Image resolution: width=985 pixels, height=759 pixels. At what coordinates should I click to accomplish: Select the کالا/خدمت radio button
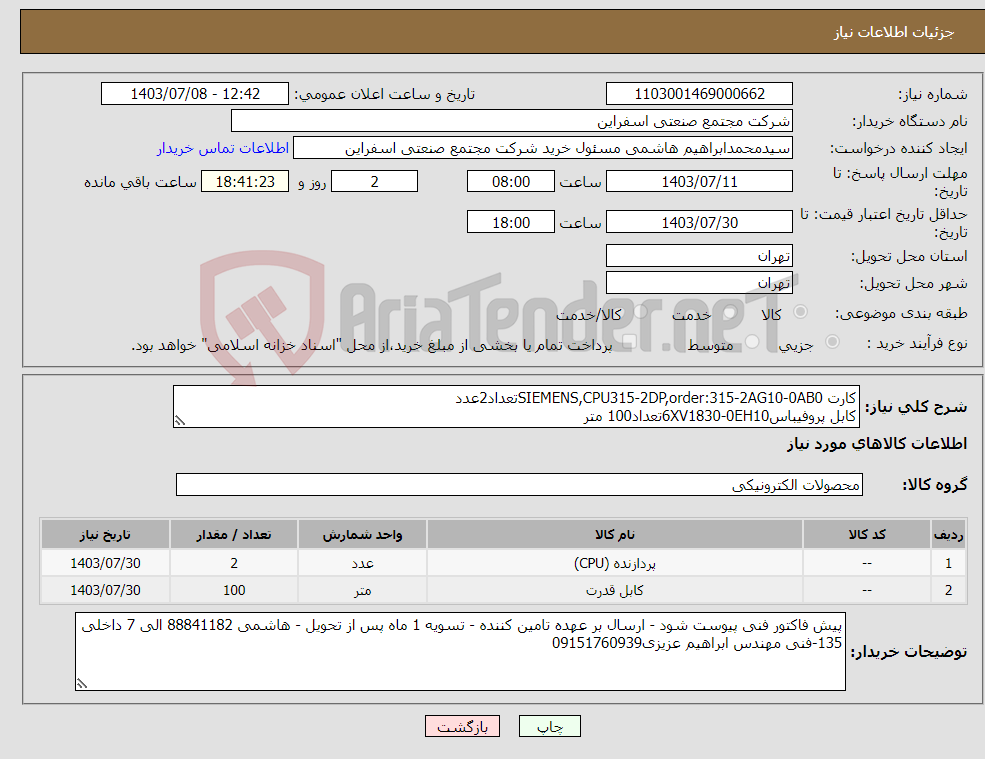pyautogui.click(x=640, y=312)
